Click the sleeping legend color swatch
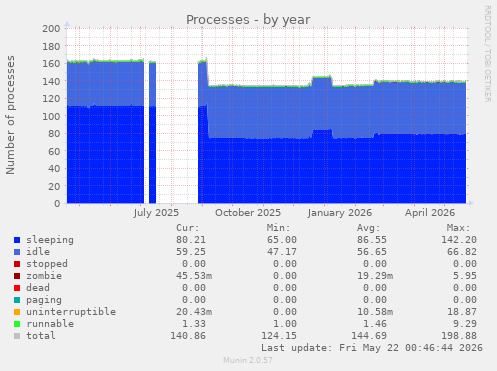The height and width of the screenshot is (371, 497). [x=17, y=240]
